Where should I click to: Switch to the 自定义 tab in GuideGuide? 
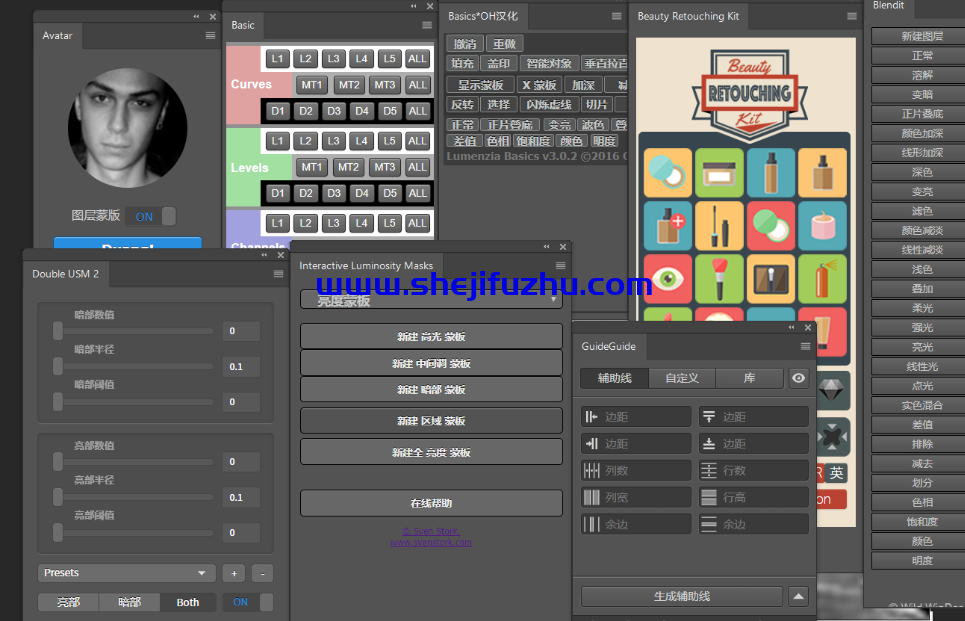[x=682, y=378]
